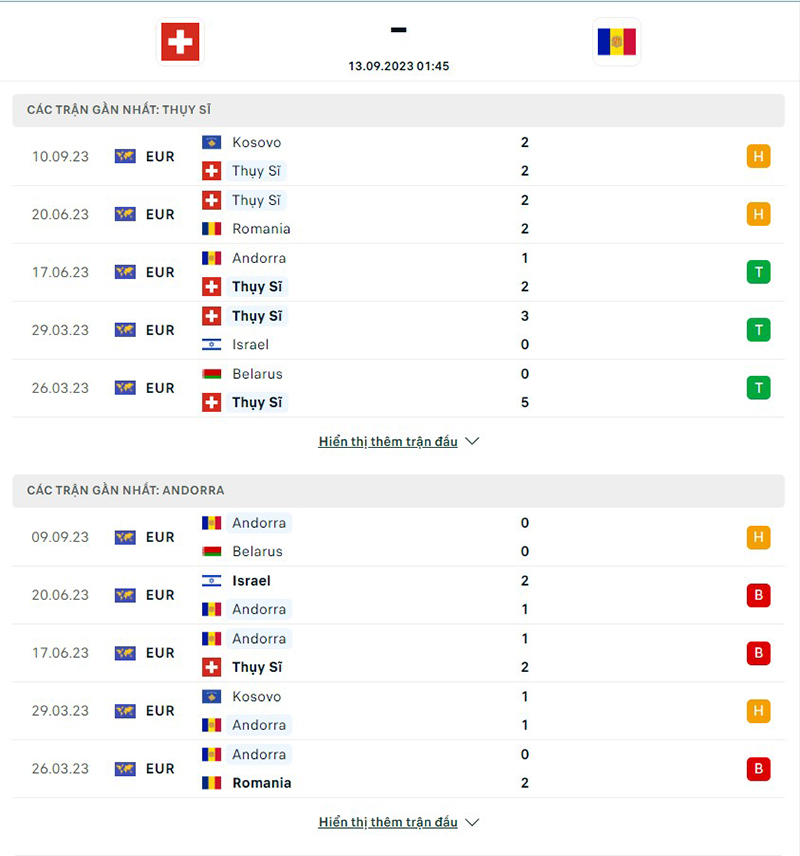Toggle the yellow H draw badge for Kosovo match
The width and height of the screenshot is (800, 856).
[758, 156]
